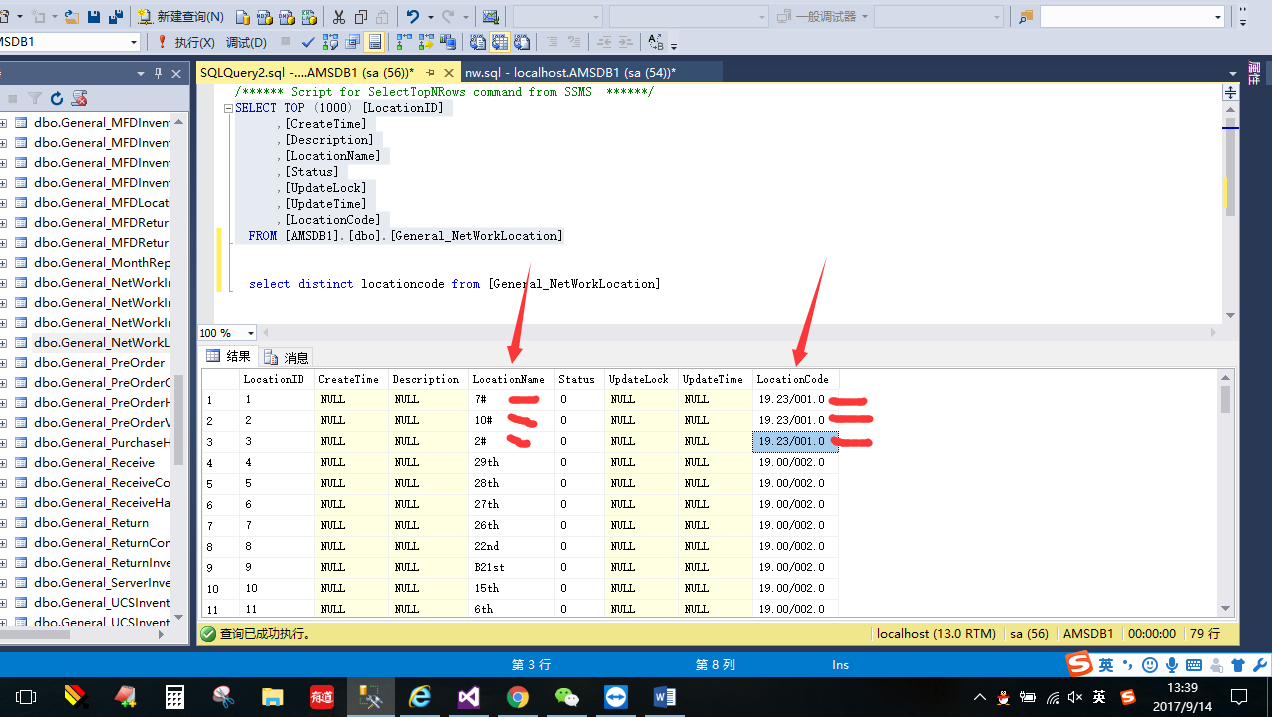Open Object Explorer window position dropdown arrow
The image size is (1272, 717).
click(141, 73)
